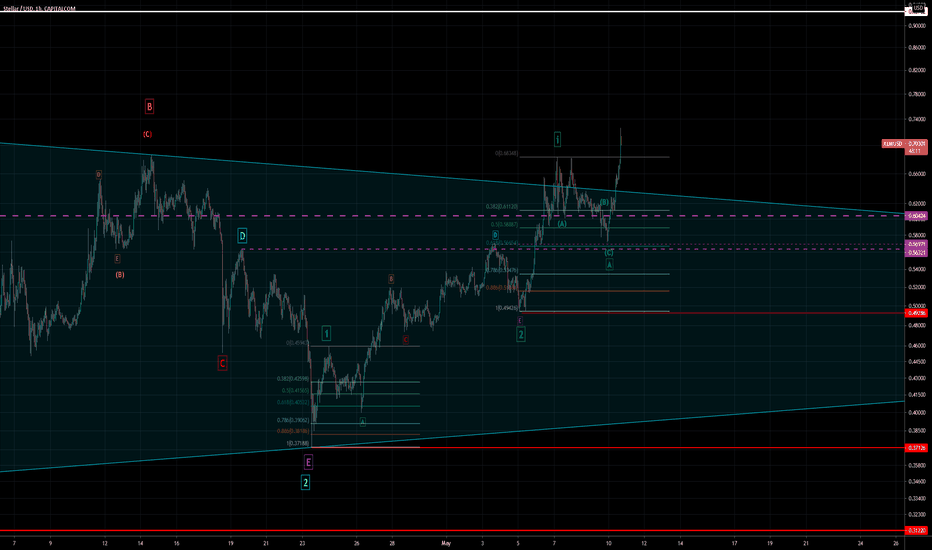Viewport: 932px width, 550px height.
Task: Select the 0.382(0.61120) Fibonacci level label
Action: point(502,207)
